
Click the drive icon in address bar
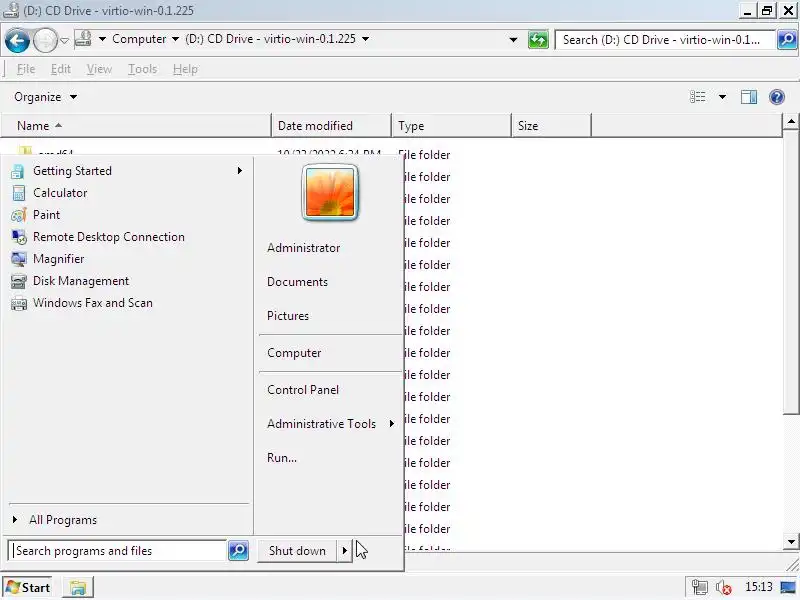tap(83, 39)
